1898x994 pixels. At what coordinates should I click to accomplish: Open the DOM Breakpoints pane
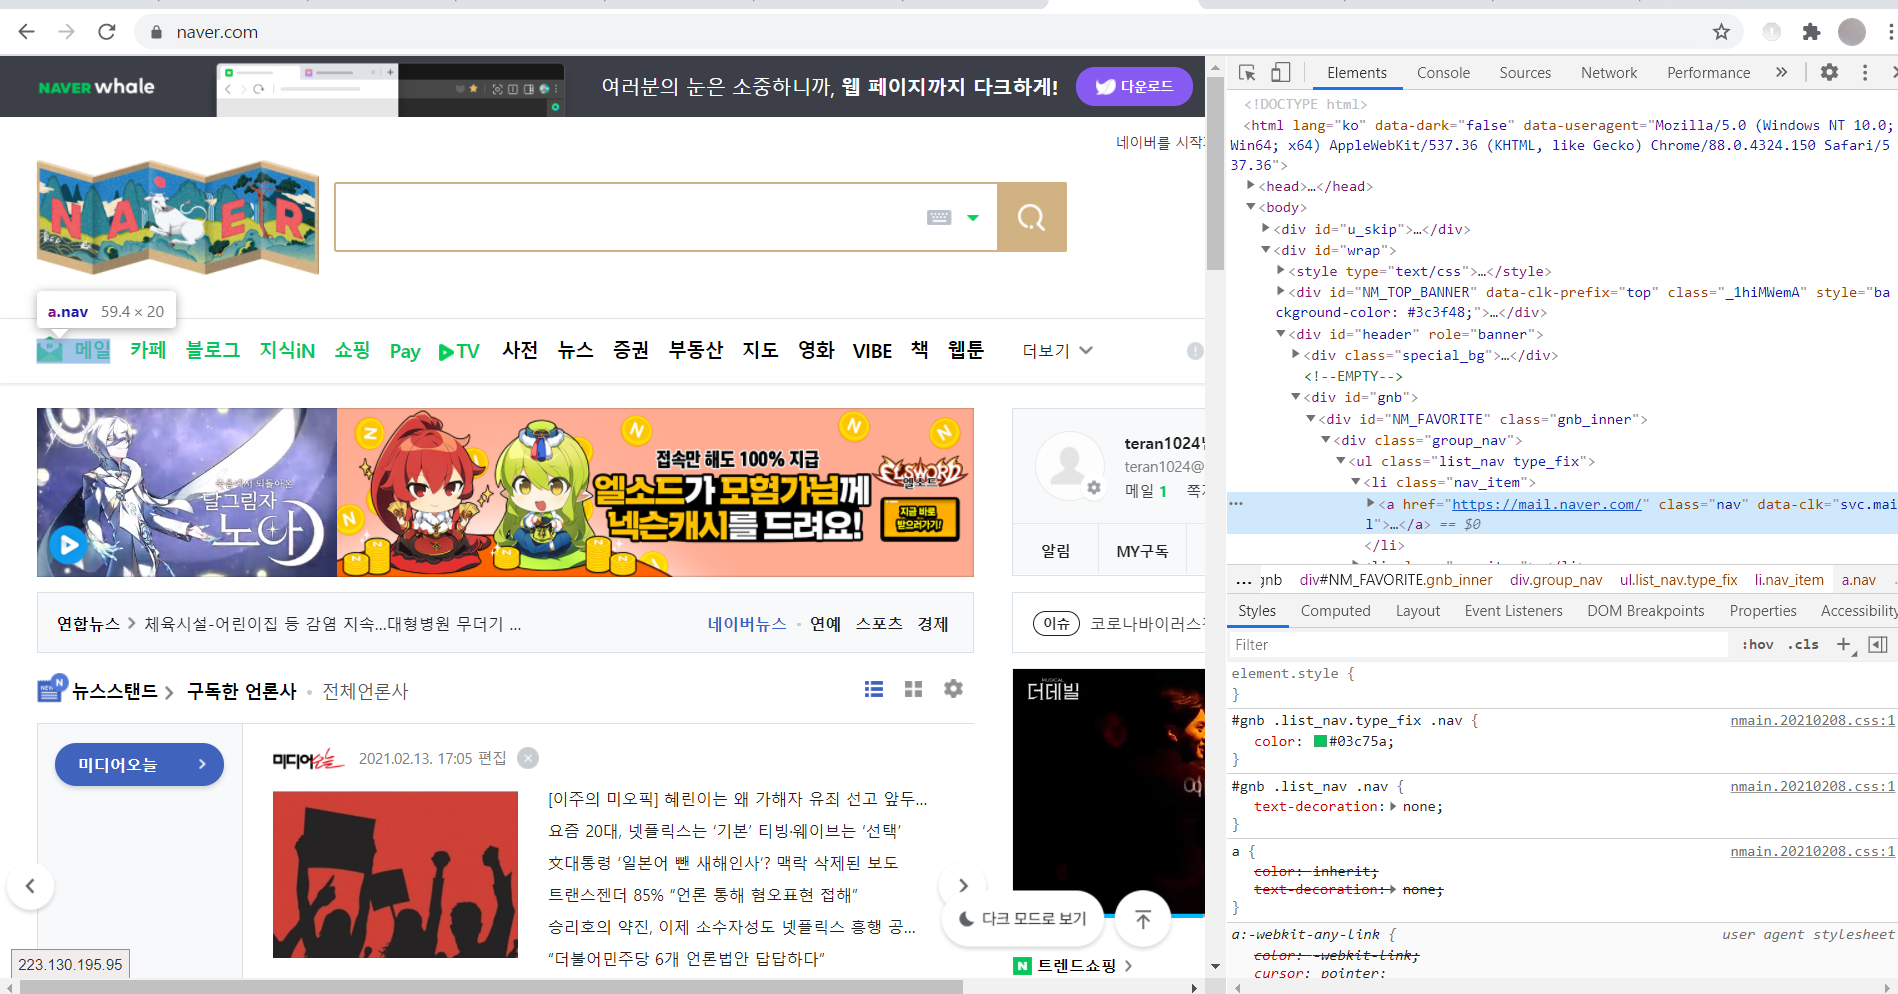click(x=1645, y=611)
